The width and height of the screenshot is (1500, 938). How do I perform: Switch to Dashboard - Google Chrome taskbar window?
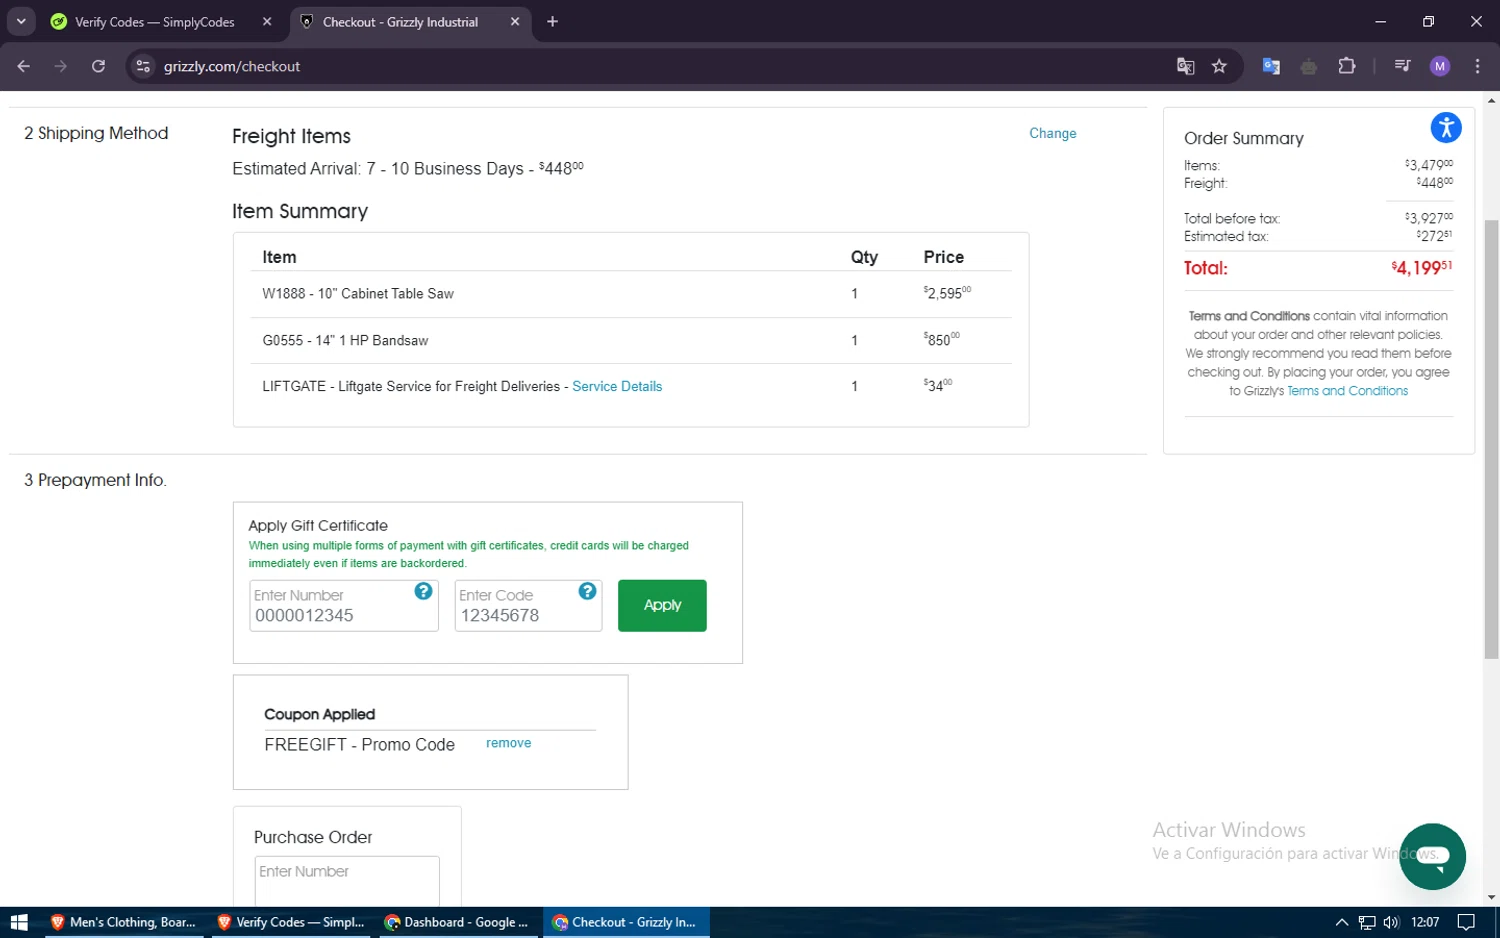[x=458, y=922]
